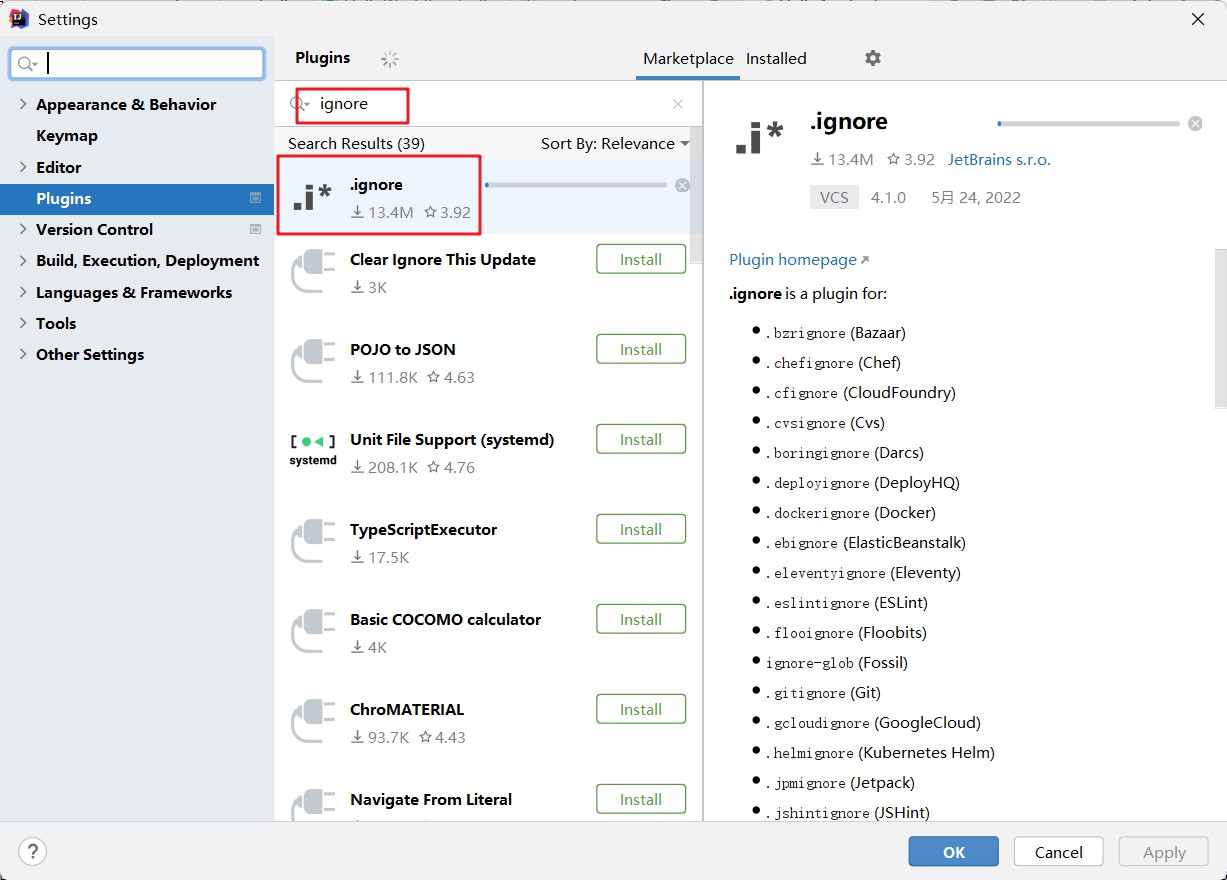Click the Cancel button
Image resolution: width=1227 pixels, height=880 pixels.
pyautogui.click(x=1059, y=852)
